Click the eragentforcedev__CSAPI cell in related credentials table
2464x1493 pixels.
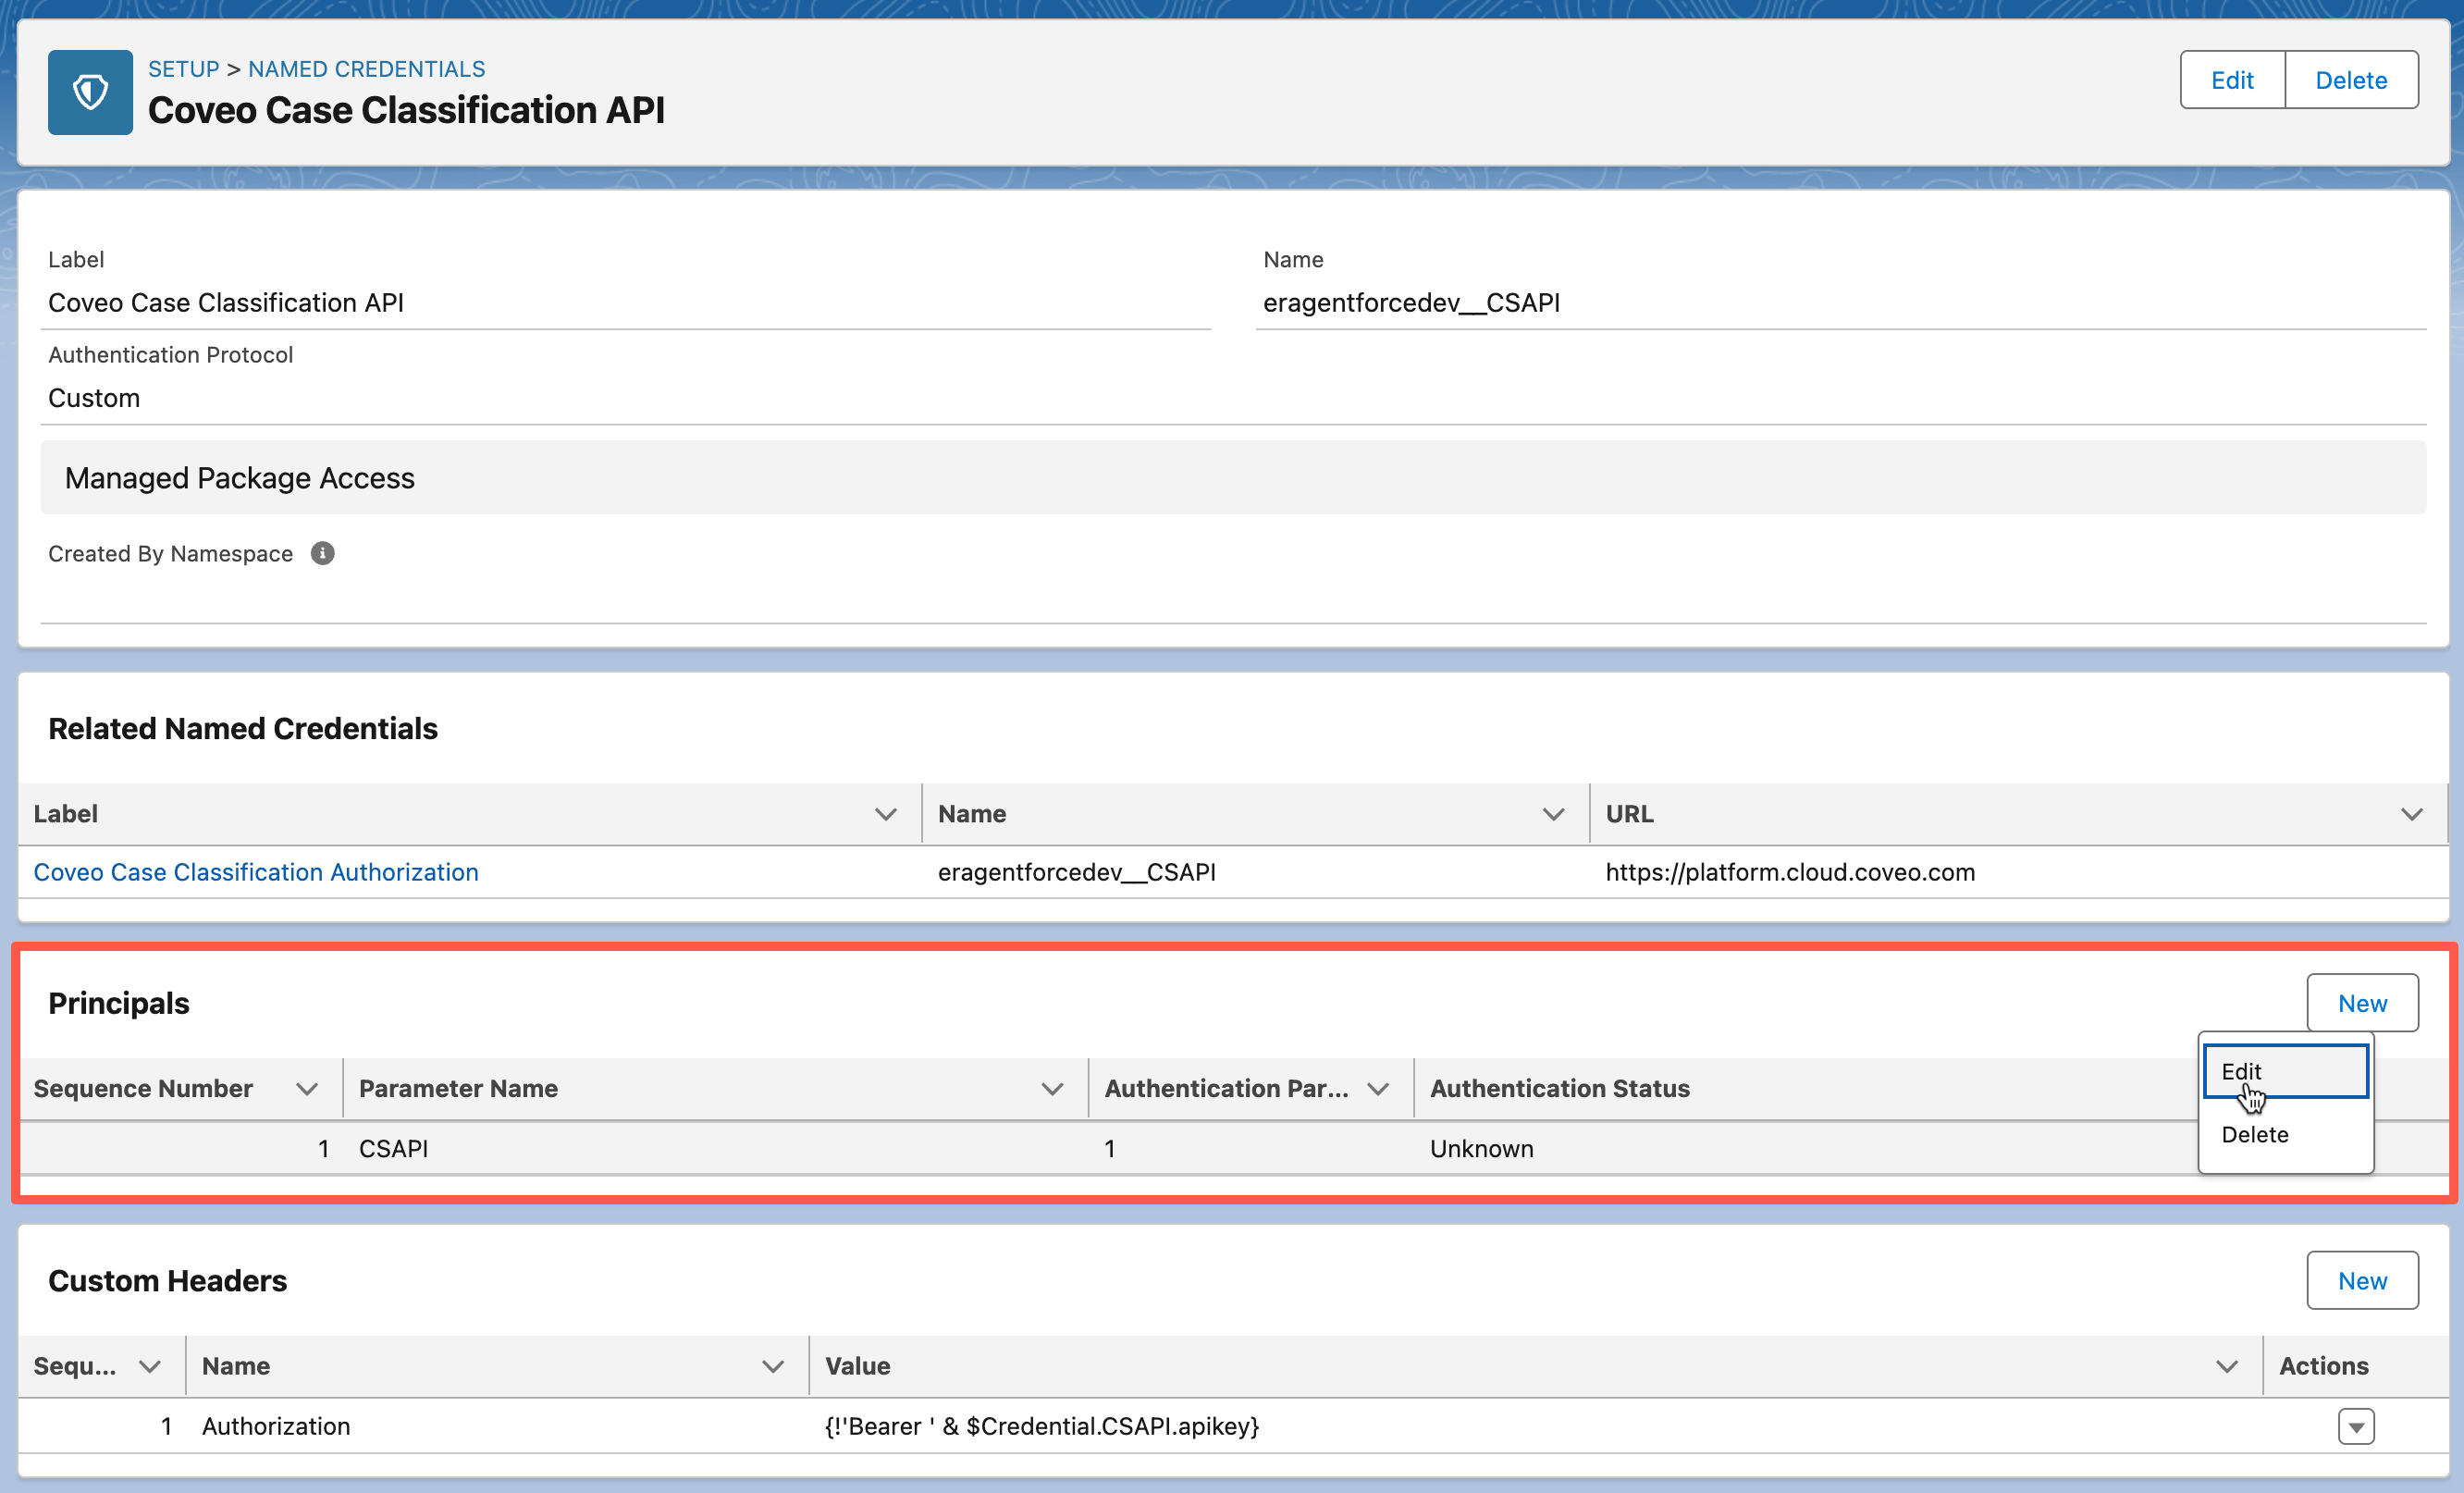(x=1077, y=872)
